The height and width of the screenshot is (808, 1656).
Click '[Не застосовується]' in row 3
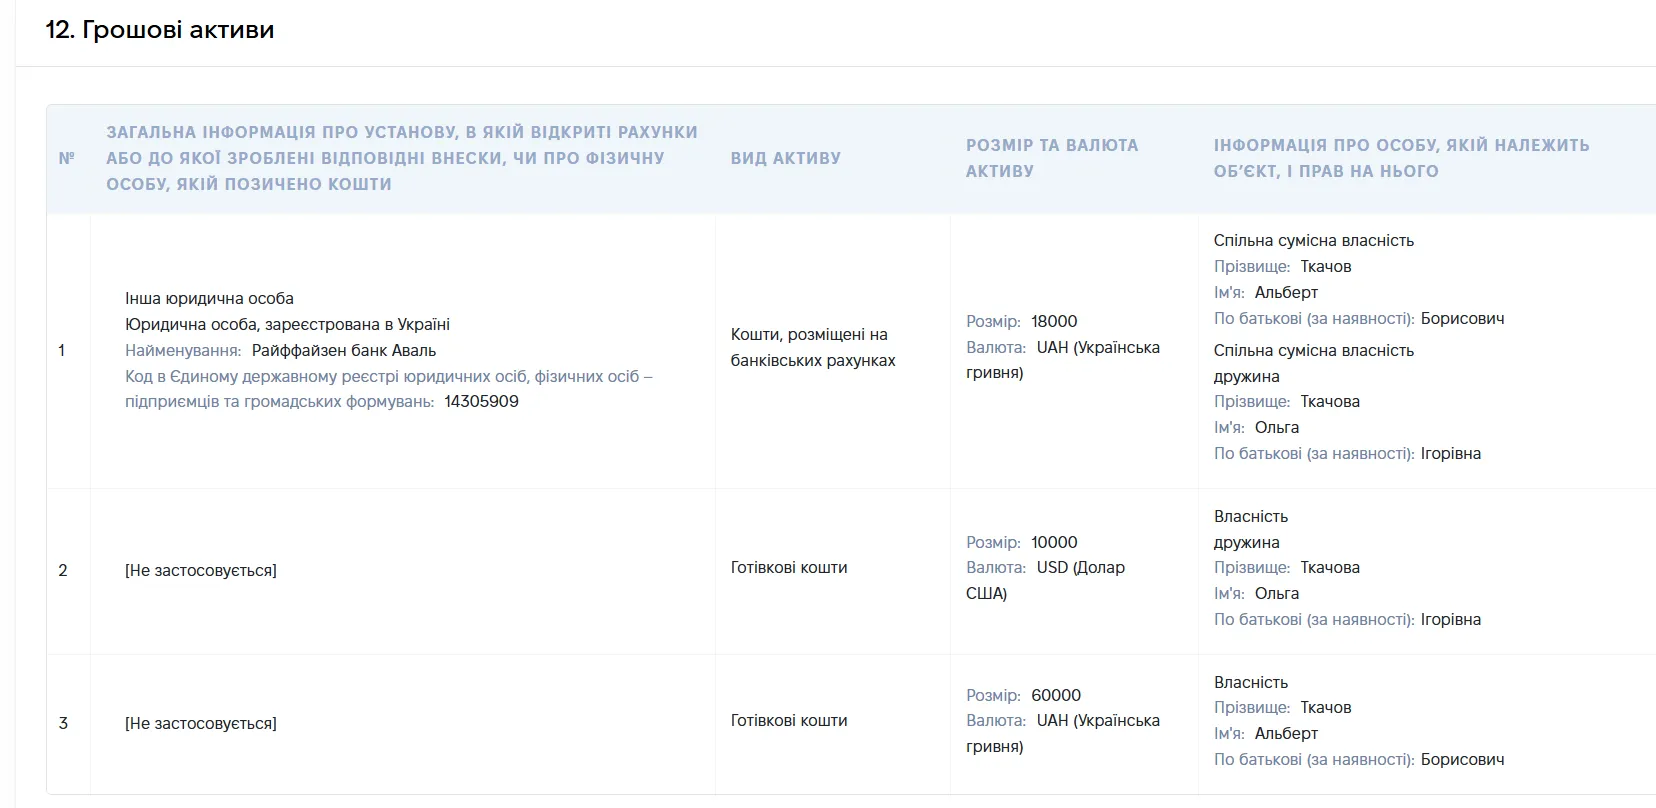(201, 723)
